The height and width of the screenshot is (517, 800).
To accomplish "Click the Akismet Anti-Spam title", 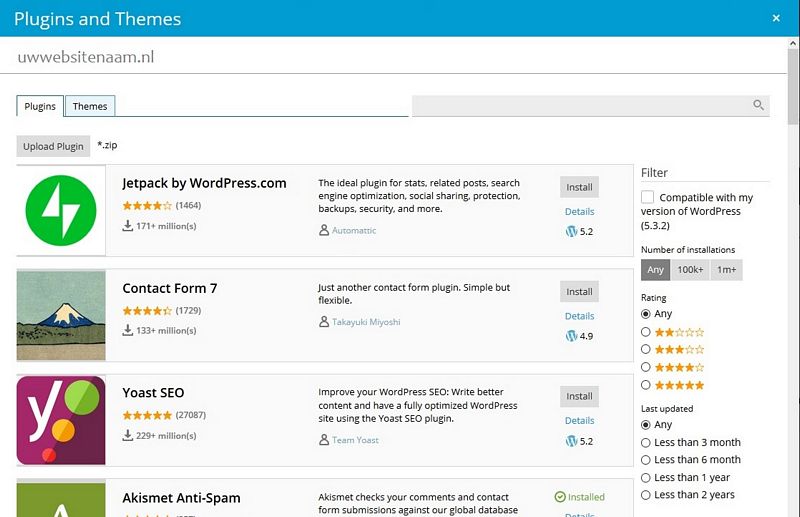I will coord(181,498).
